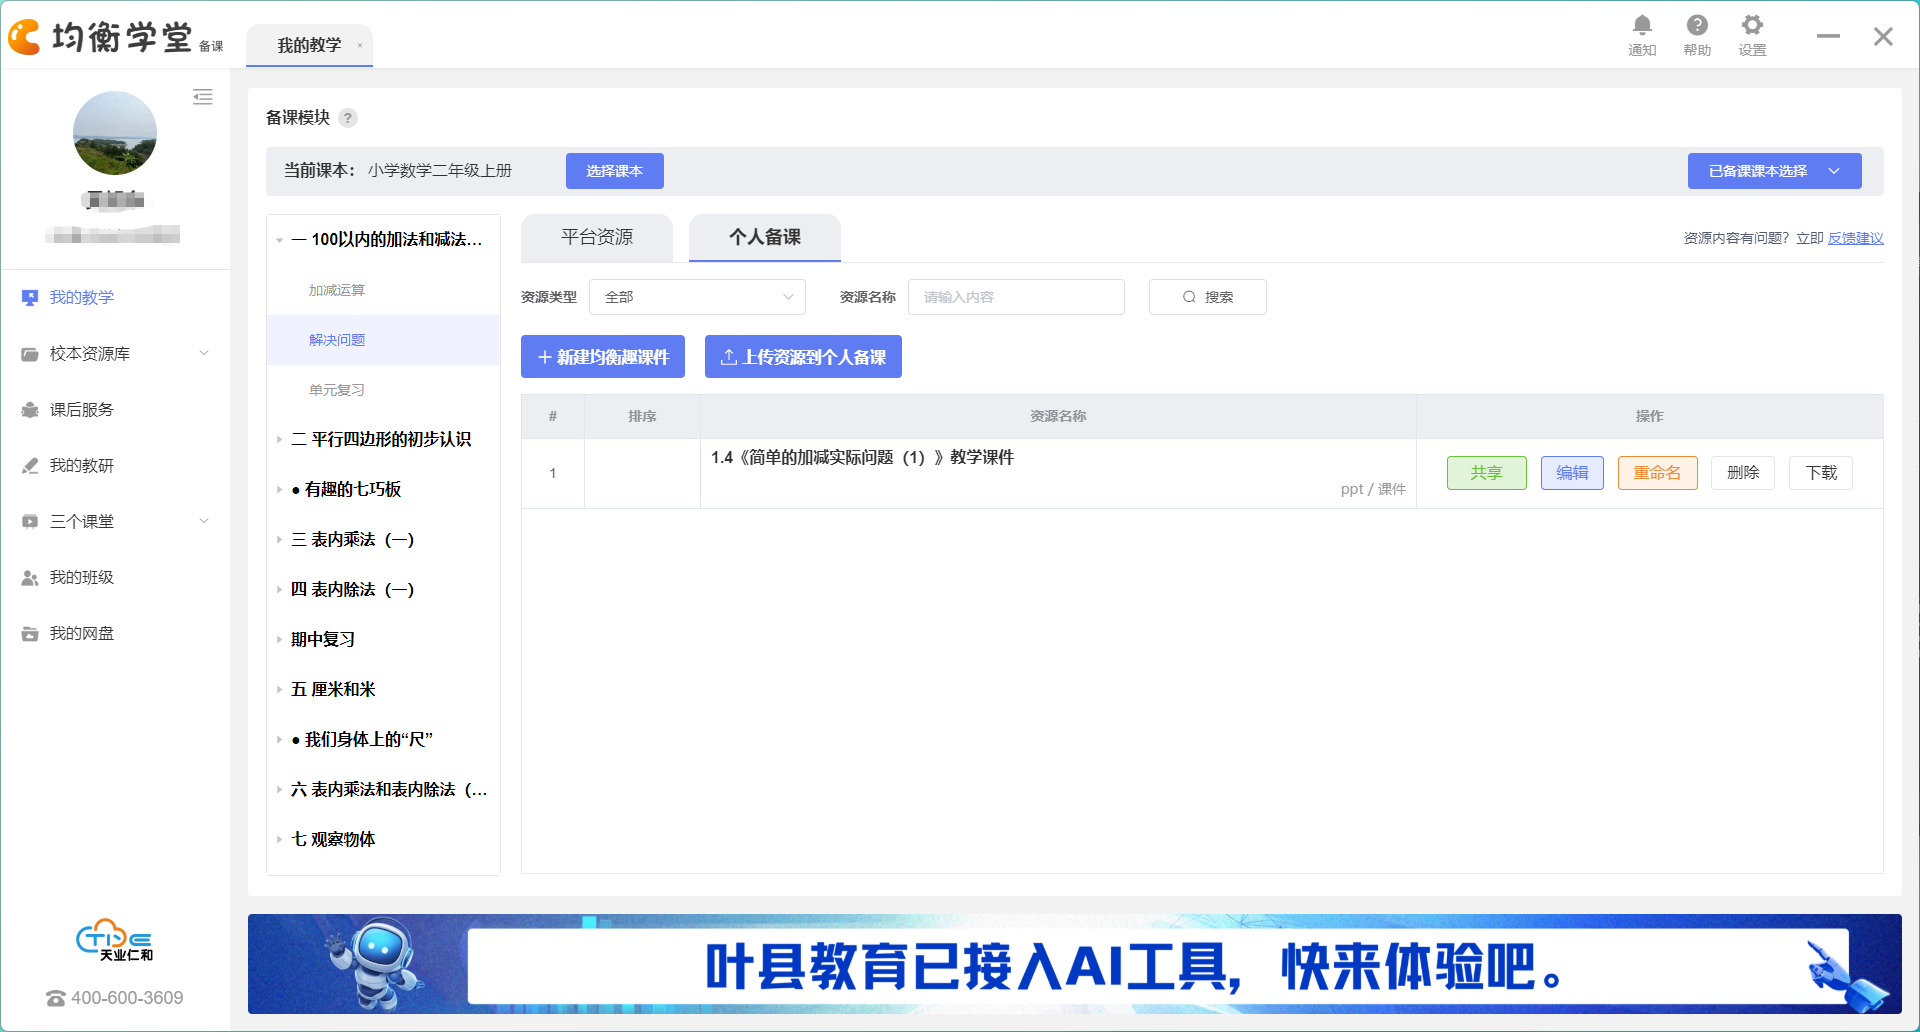Click the 我的班级 sidebar icon
Screen dimensions: 1920x1032
30,578
